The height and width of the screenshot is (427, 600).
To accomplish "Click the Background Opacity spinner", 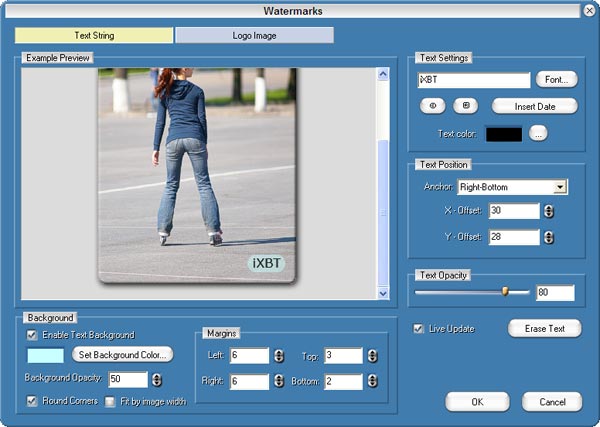I will [x=157, y=379].
